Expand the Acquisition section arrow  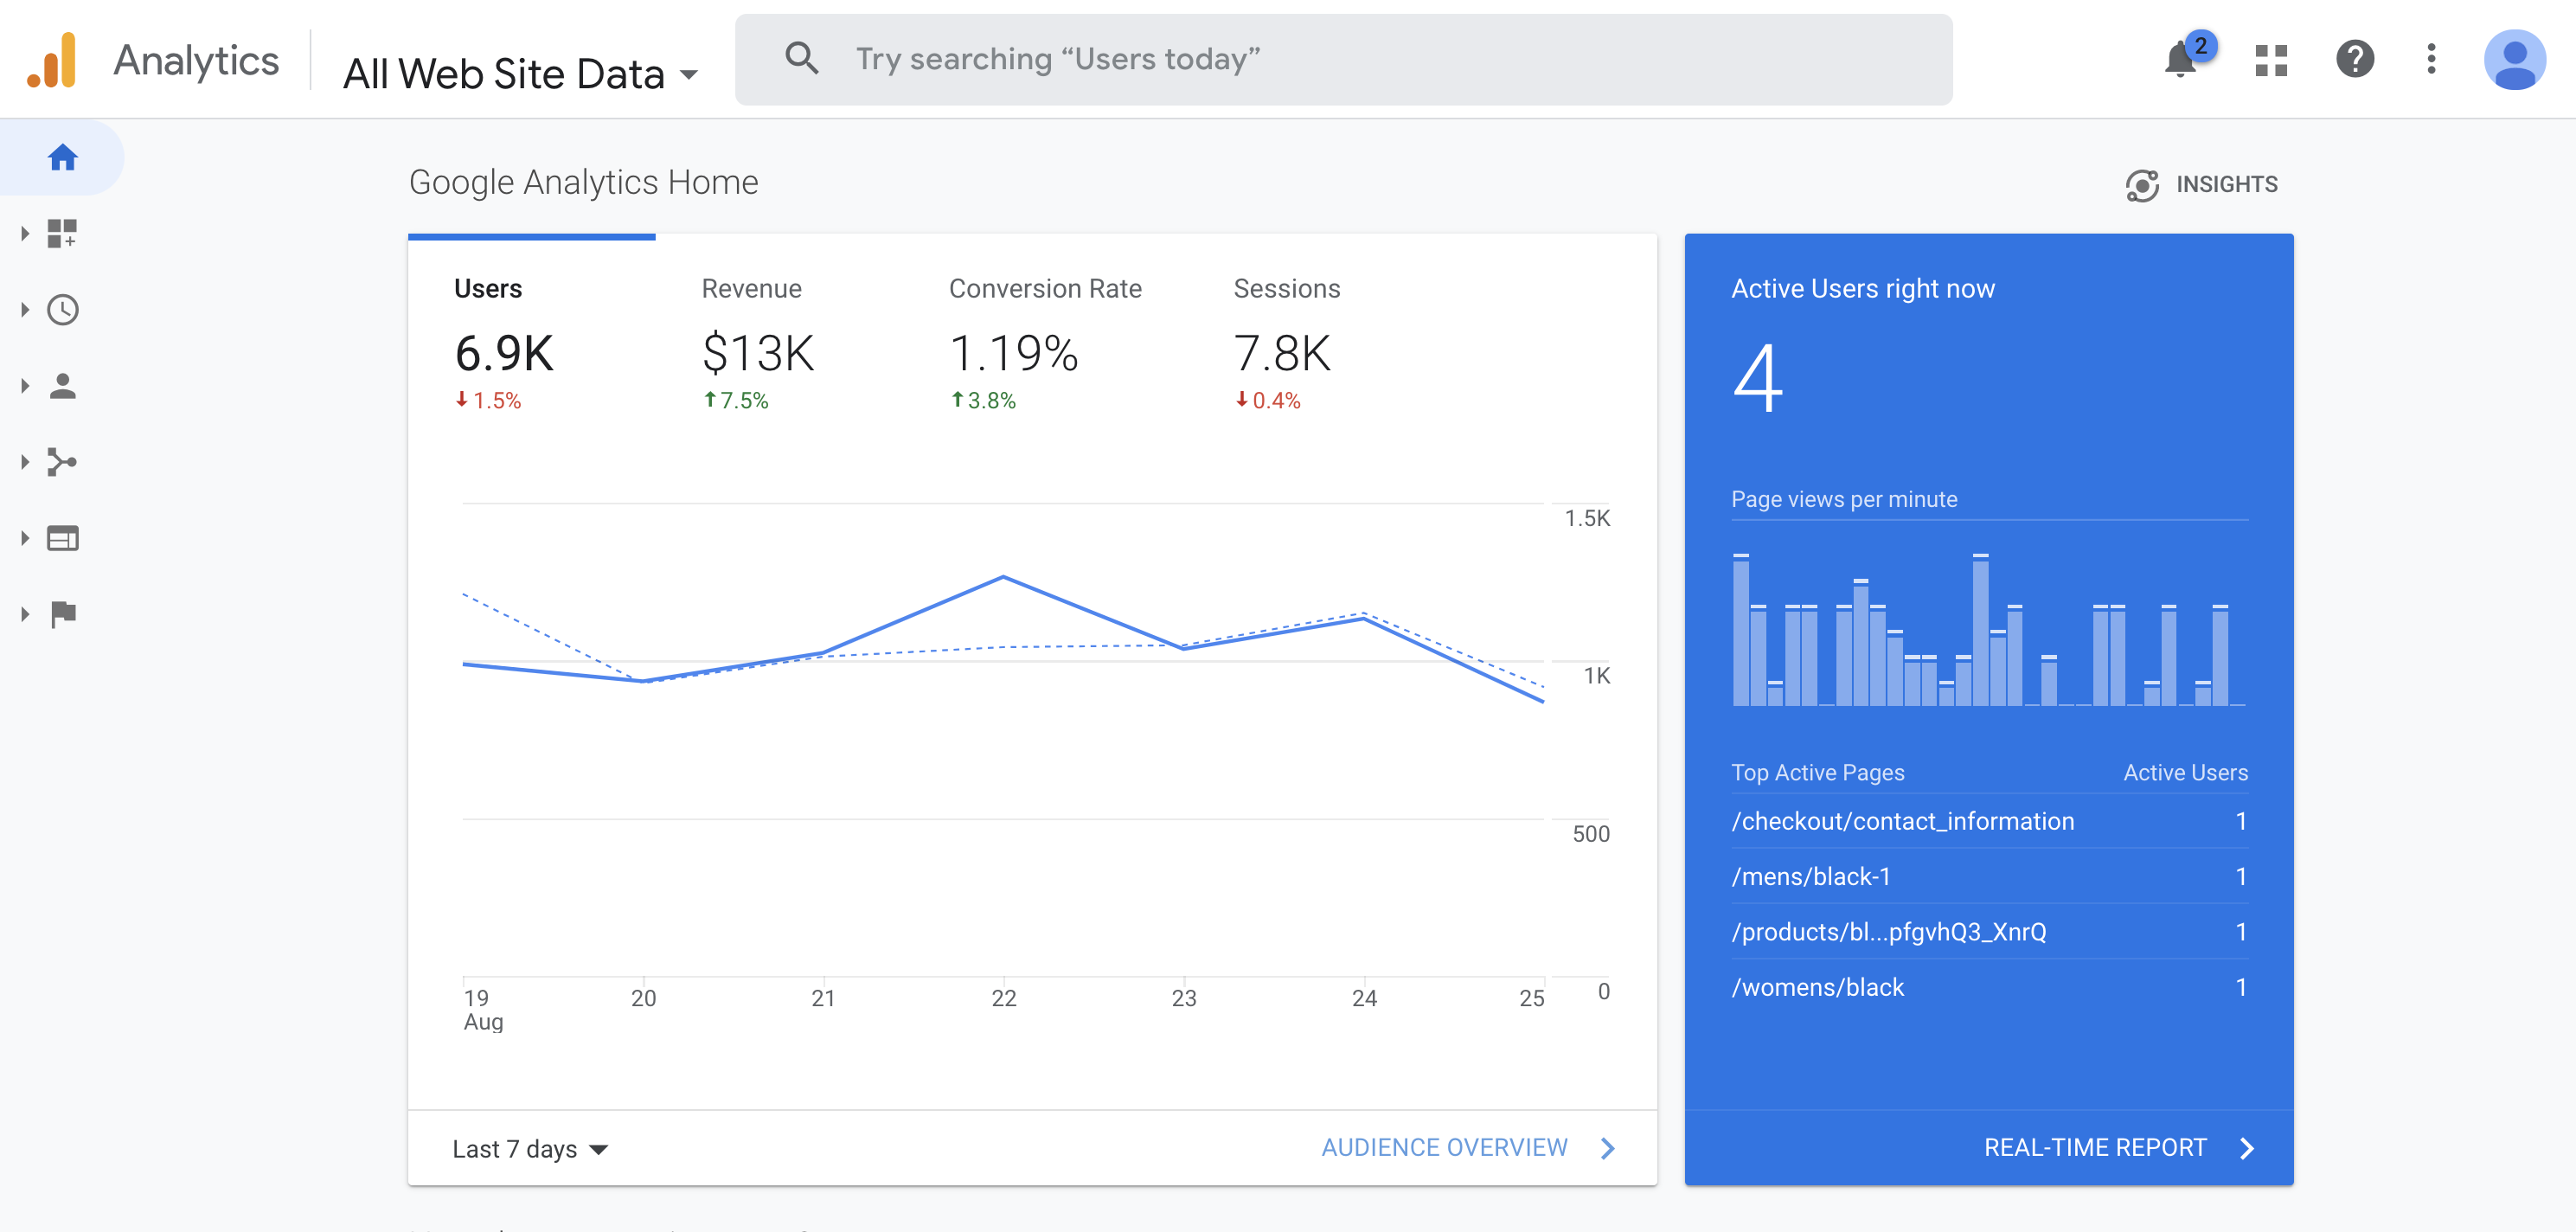[x=25, y=462]
